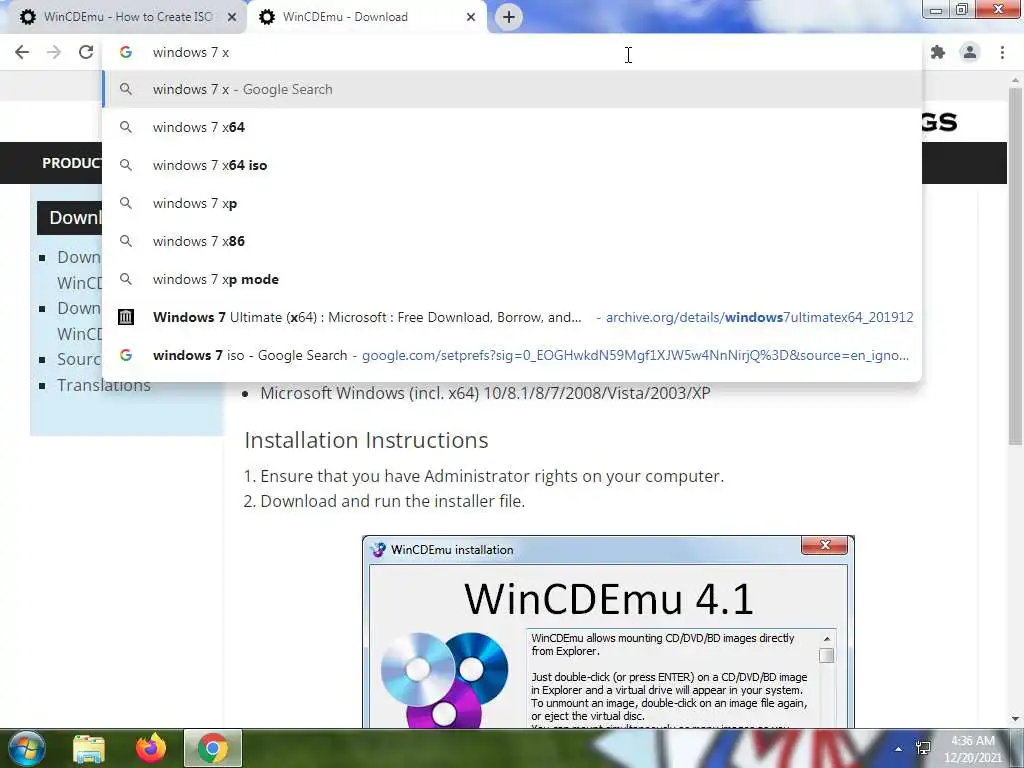The image size is (1024, 768).
Task: Go back using the browser back arrow
Action: tap(22, 52)
